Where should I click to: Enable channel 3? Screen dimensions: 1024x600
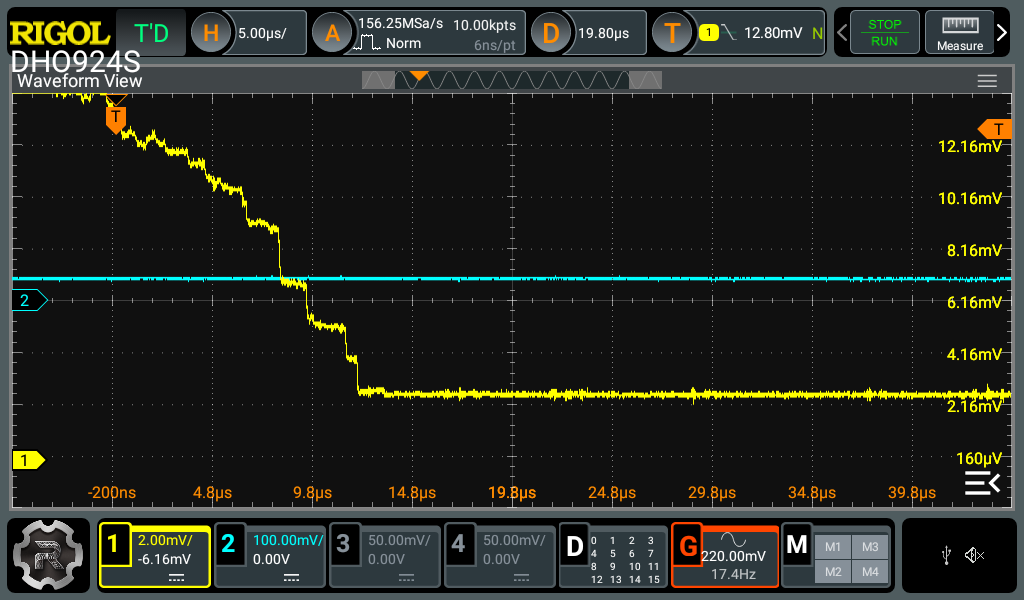(x=385, y=555)
